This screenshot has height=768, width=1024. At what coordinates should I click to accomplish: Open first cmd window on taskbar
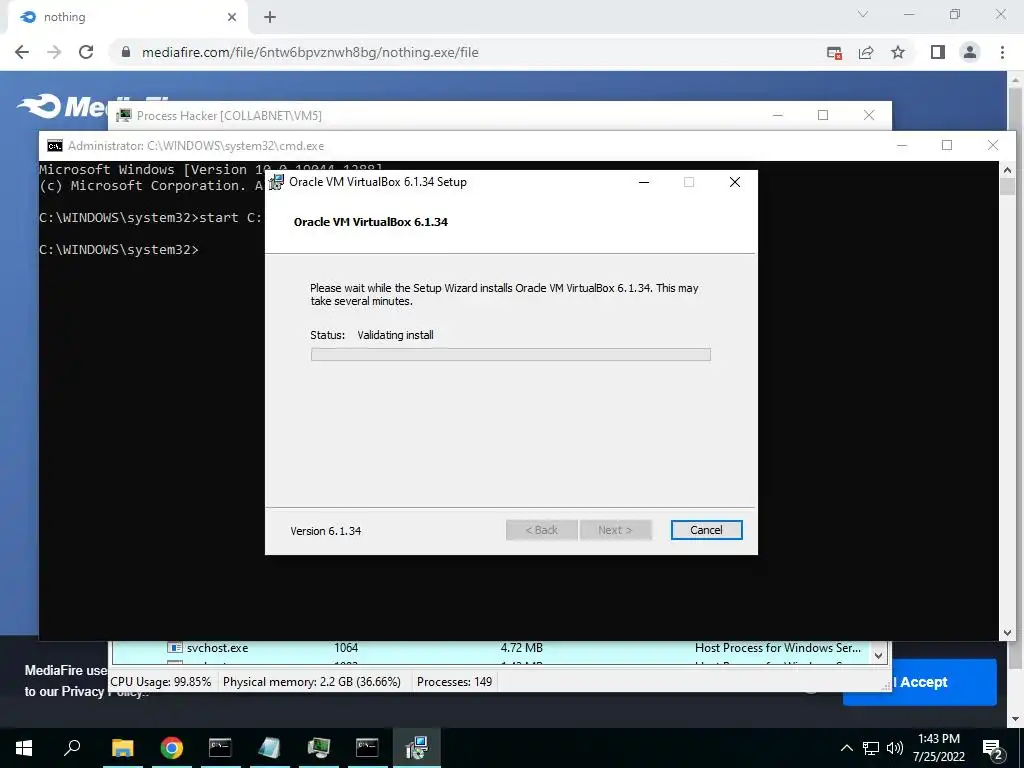[220, 748]
